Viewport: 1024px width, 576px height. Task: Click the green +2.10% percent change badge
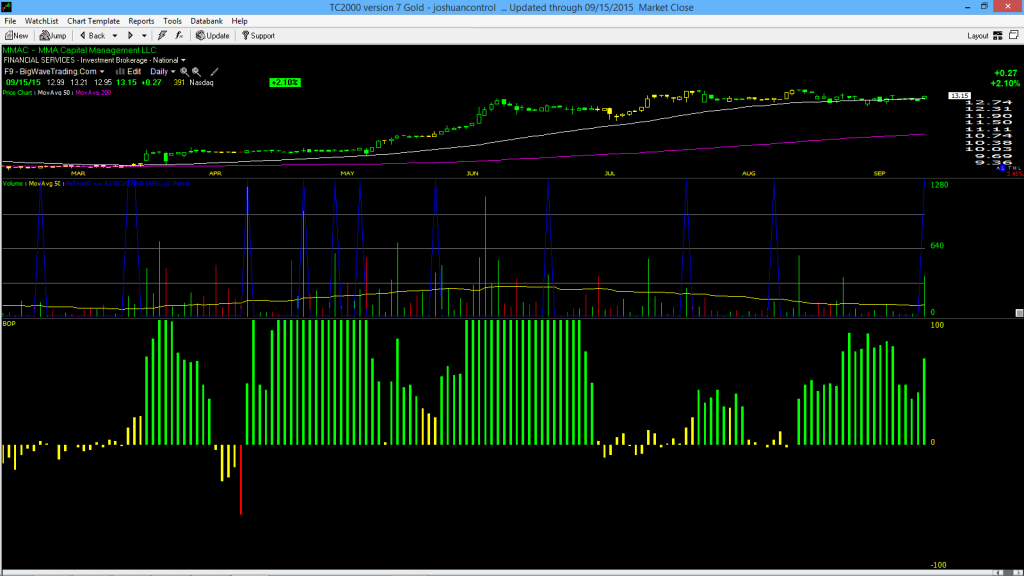(x=285, y=82)
